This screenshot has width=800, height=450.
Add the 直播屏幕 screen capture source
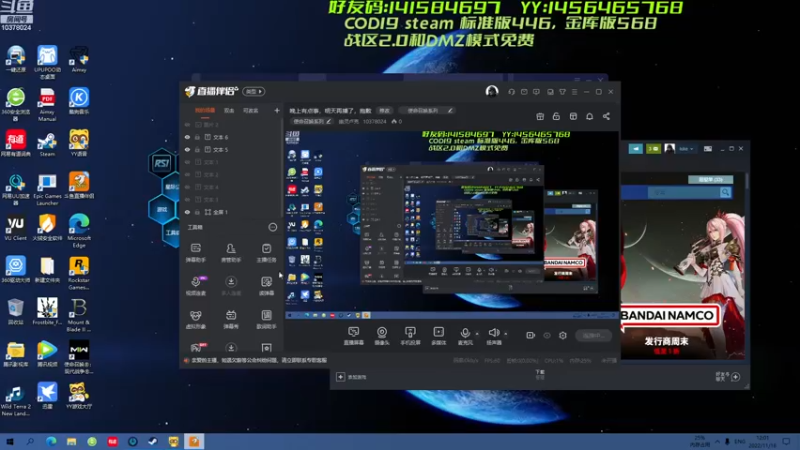(x=354, y=336)
